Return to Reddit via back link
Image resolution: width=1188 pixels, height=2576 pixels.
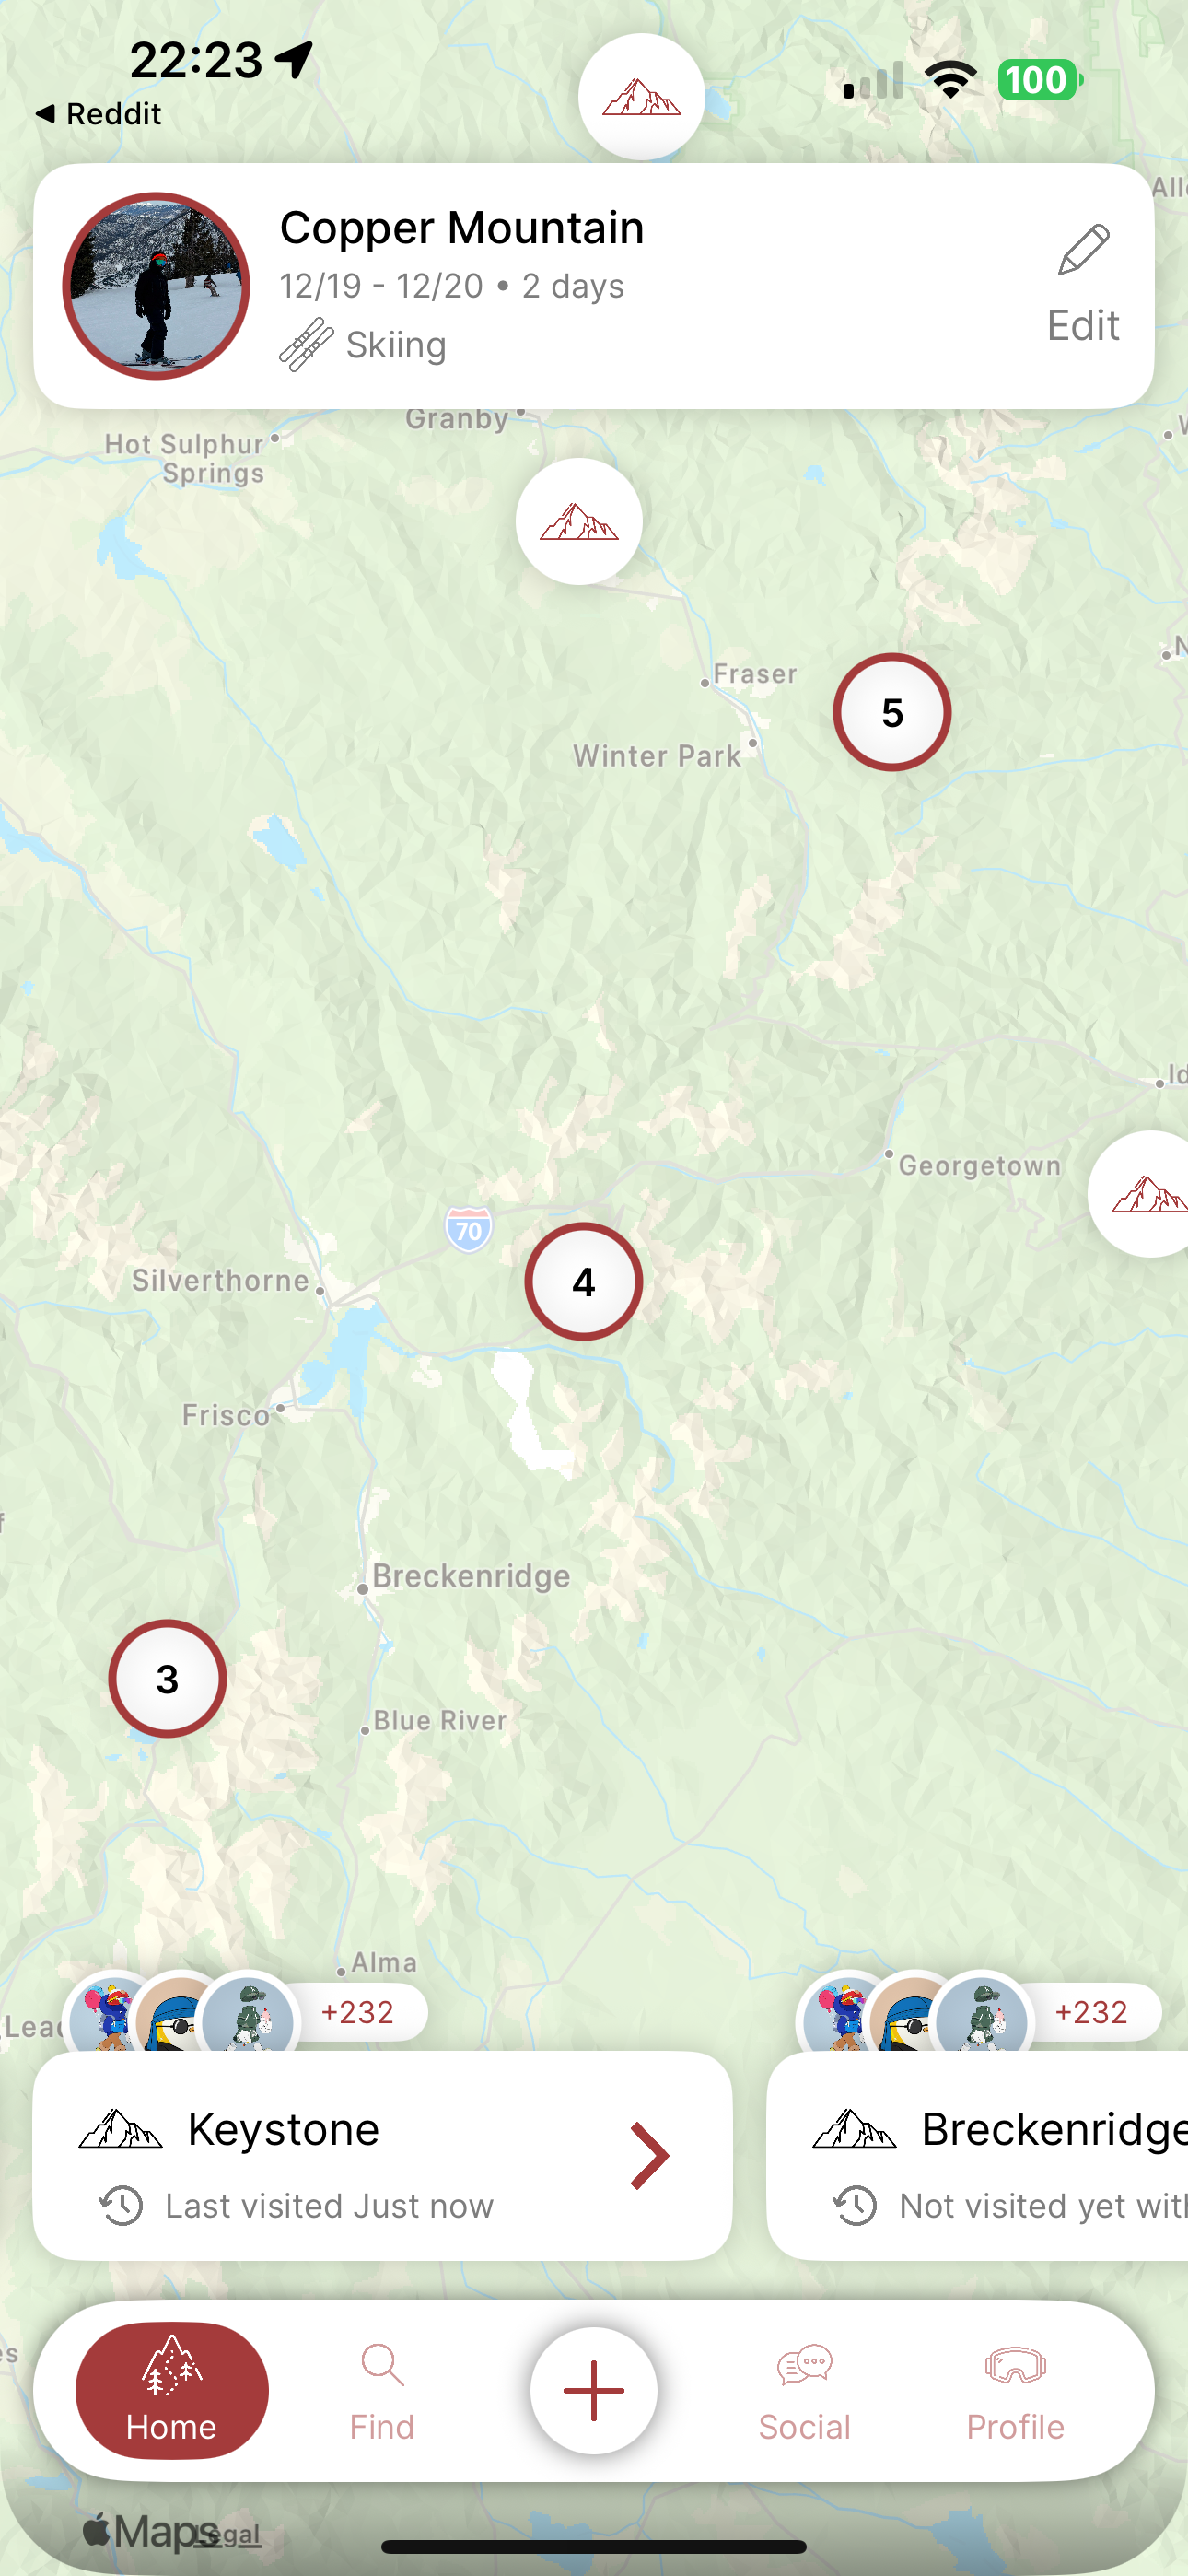tap(98, 114)
